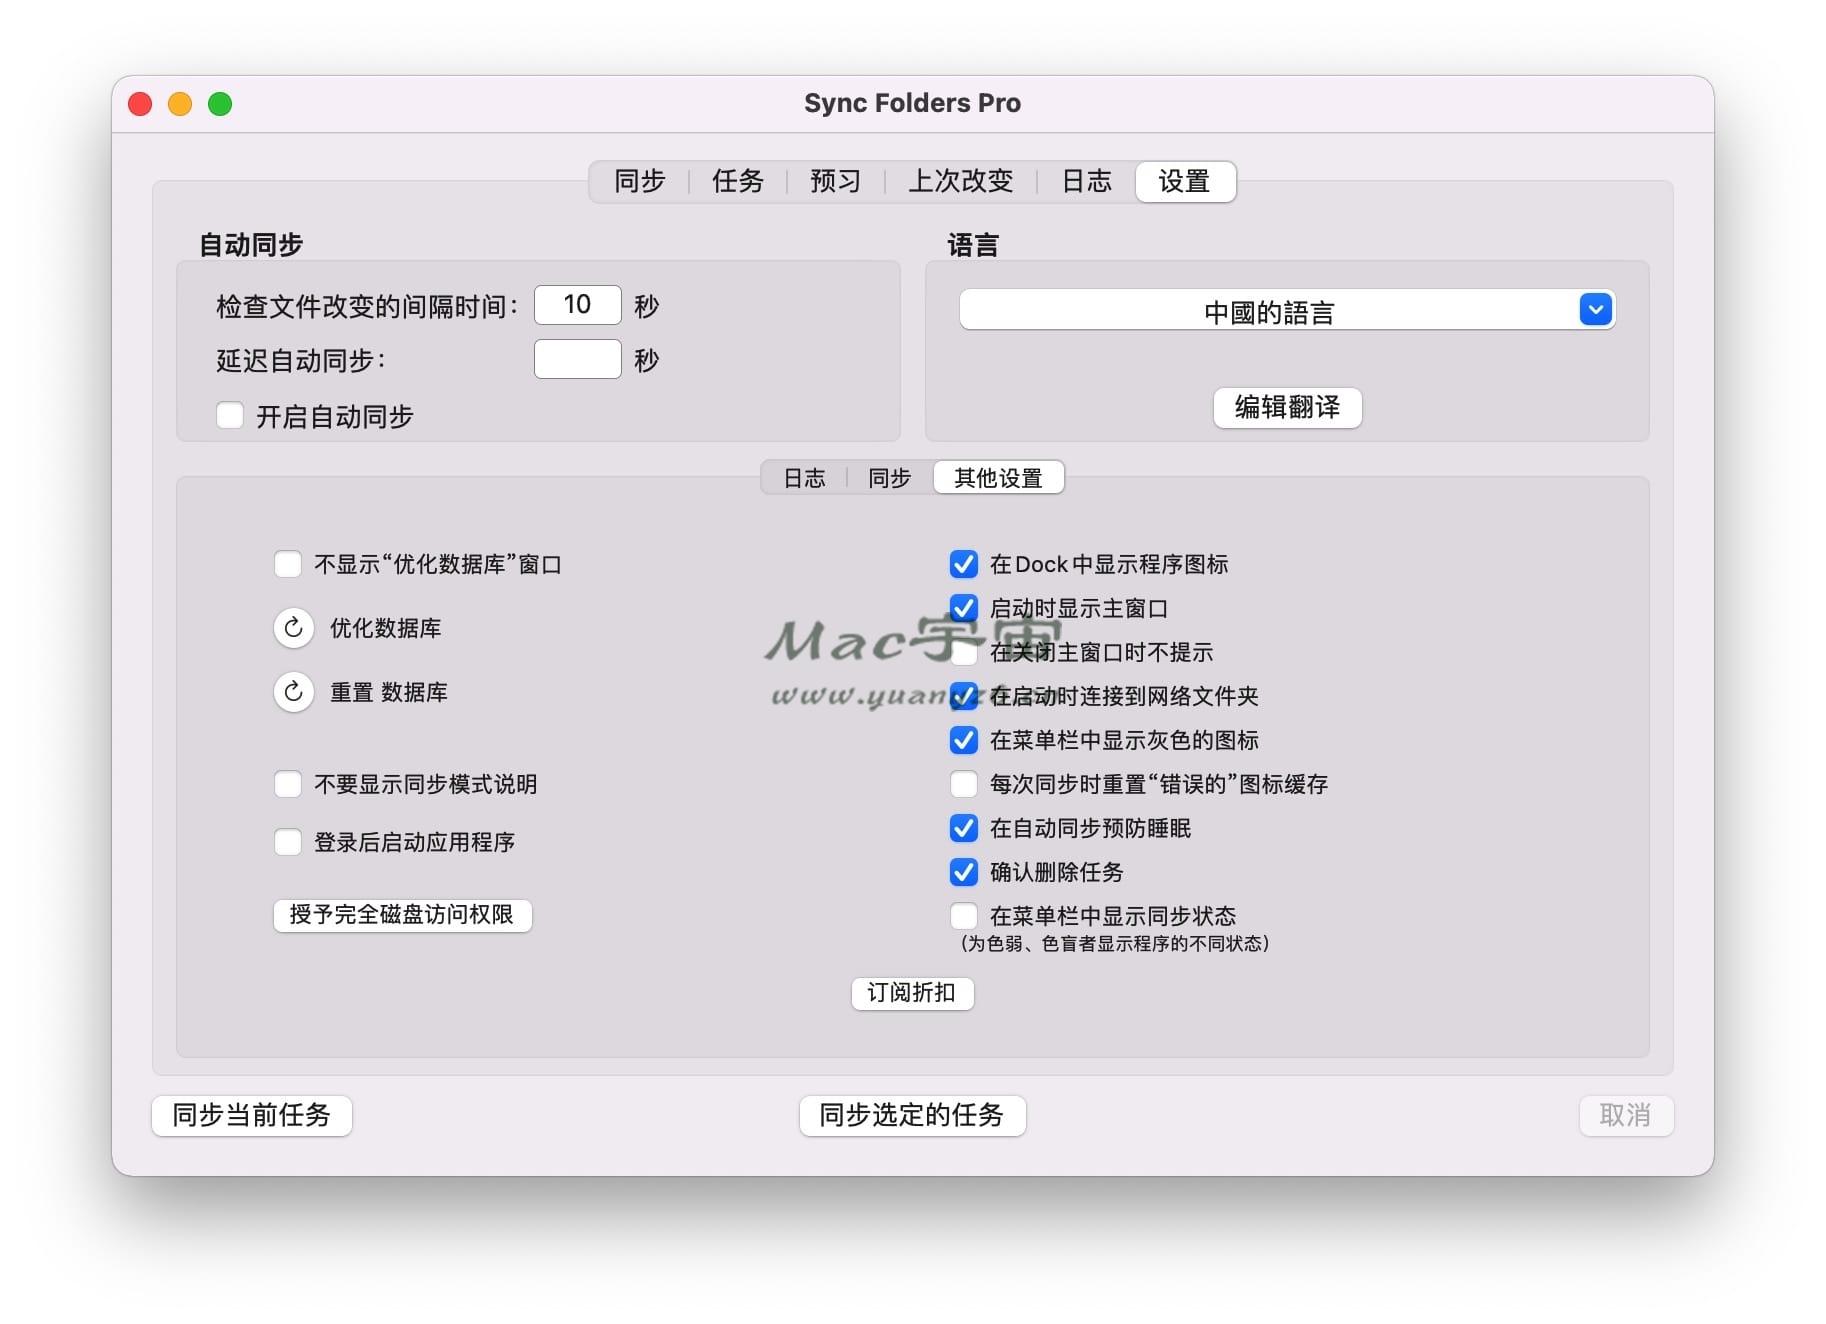Open the 上次改变 tab

pyautogui.click(x=961, y=181)
